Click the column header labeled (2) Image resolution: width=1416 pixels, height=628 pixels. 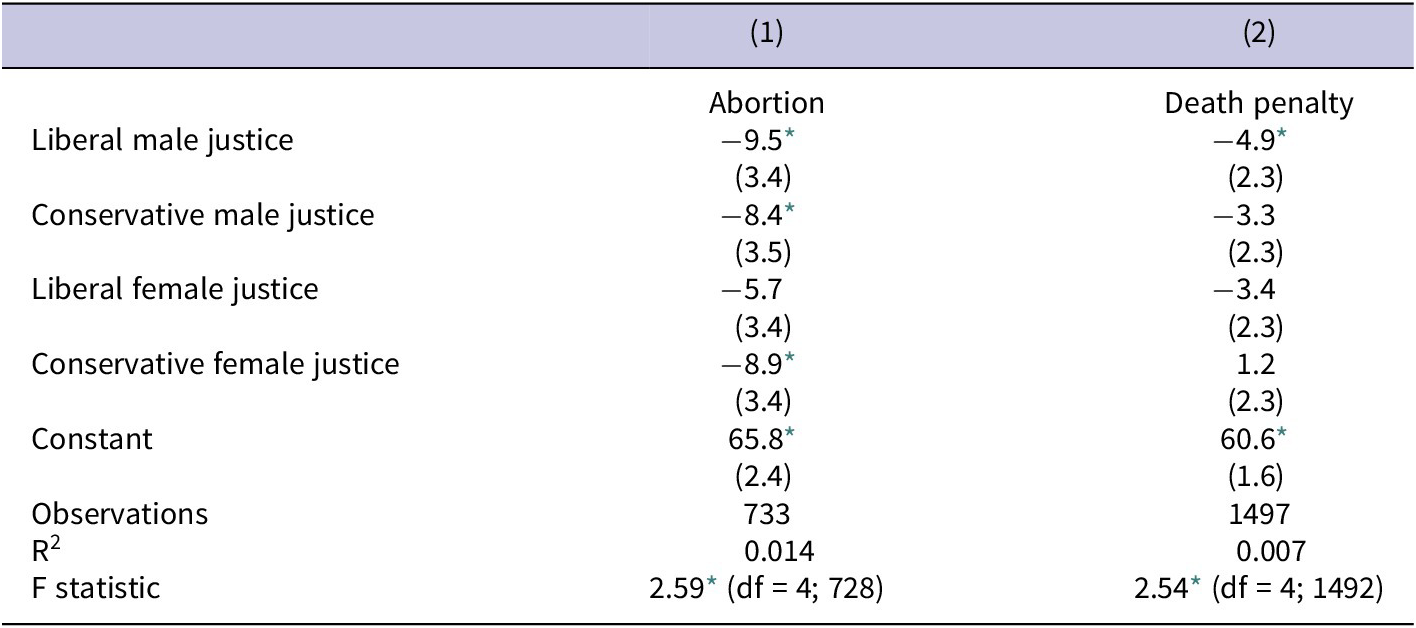(1257, 34)
